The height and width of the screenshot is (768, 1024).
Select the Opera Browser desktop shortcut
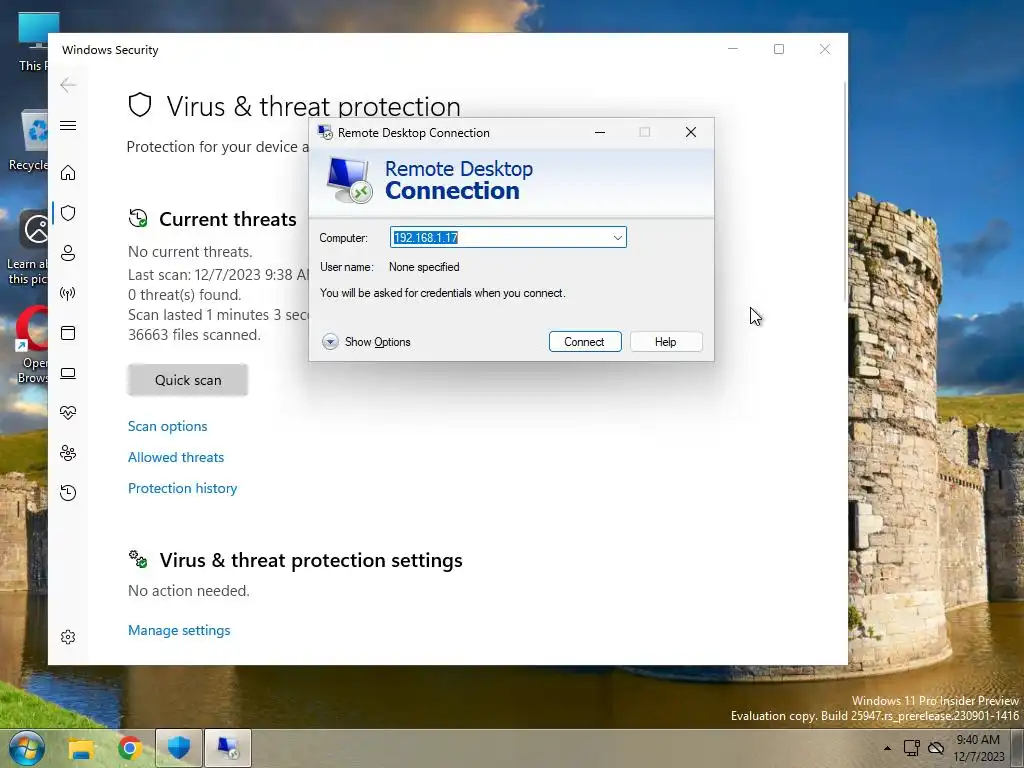tap(30, 345)
